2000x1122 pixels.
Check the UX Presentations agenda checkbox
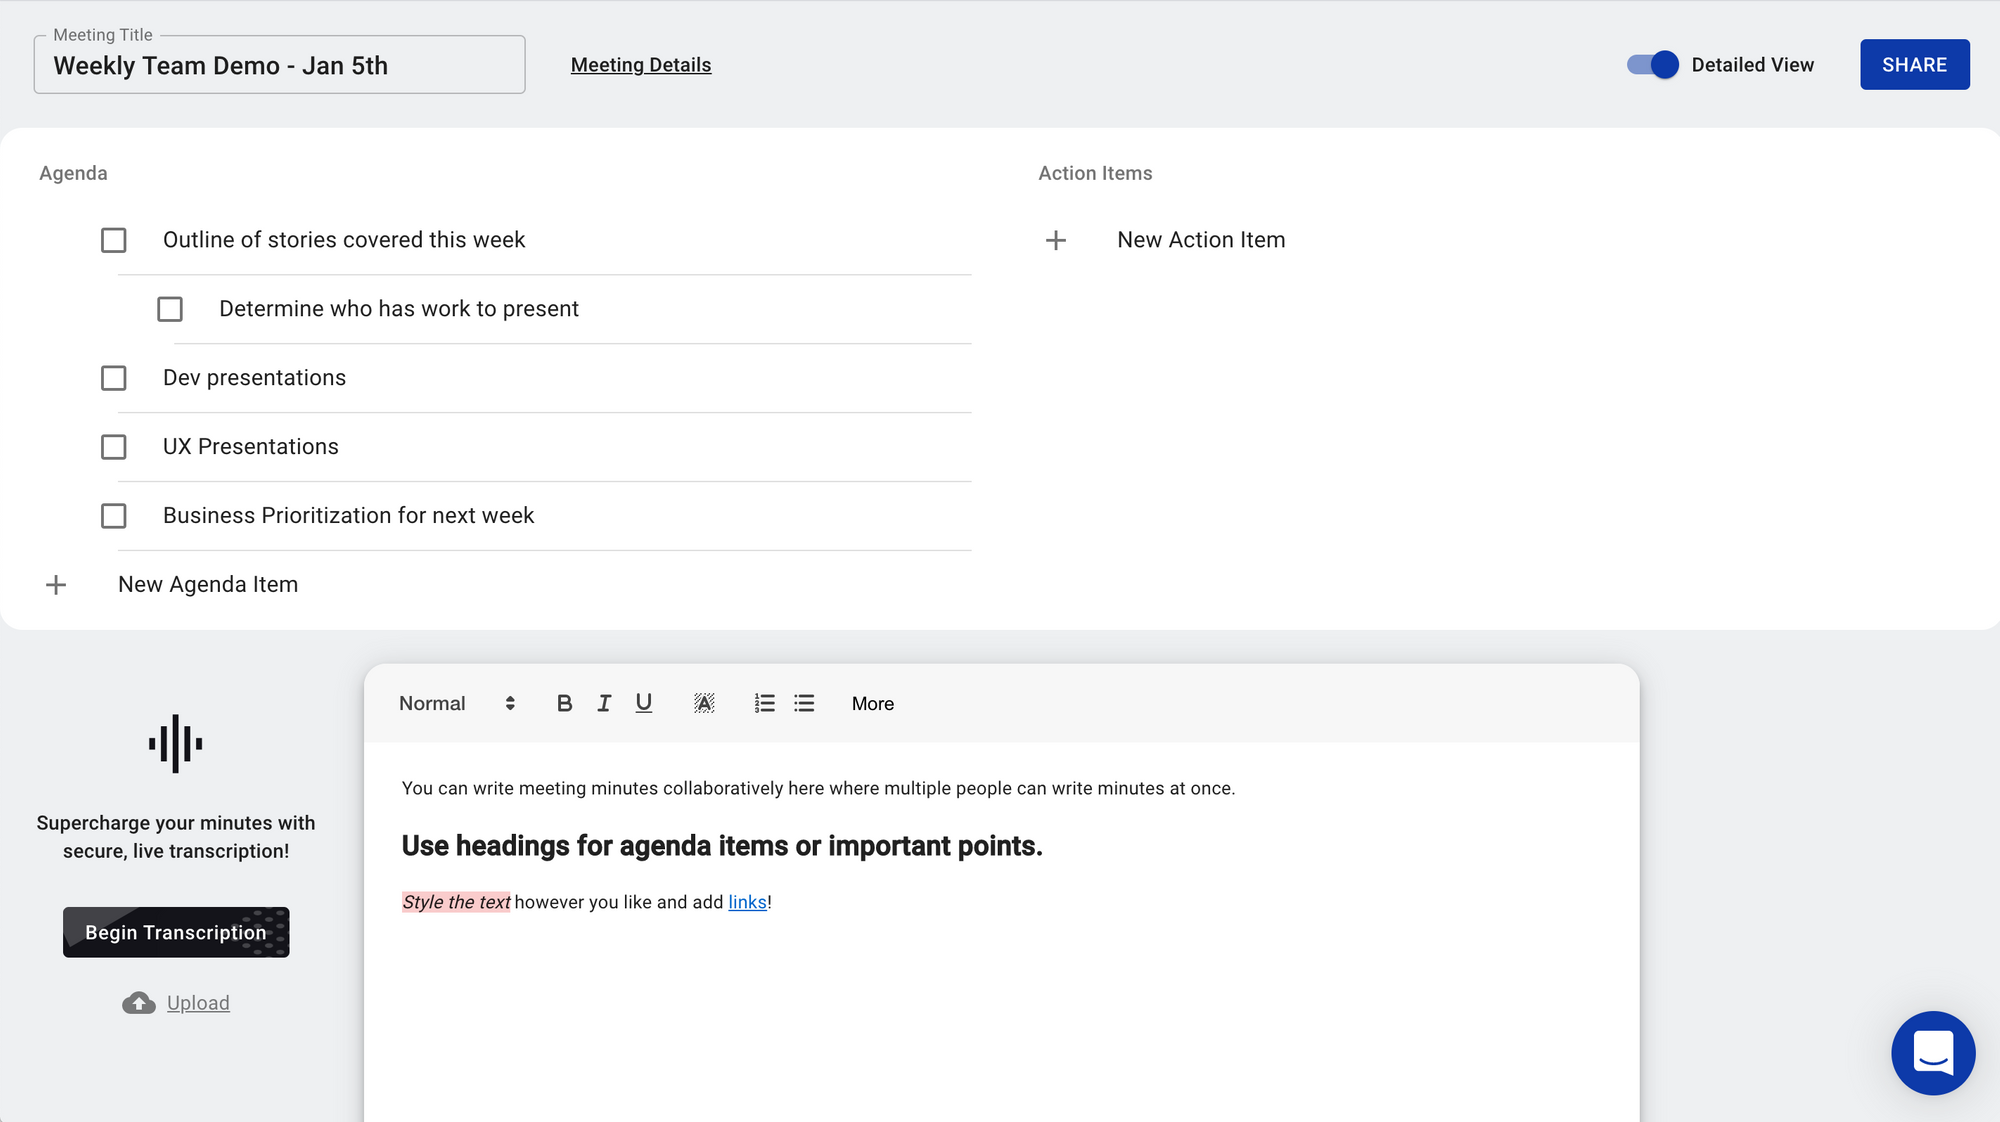(x=113, y=446)
